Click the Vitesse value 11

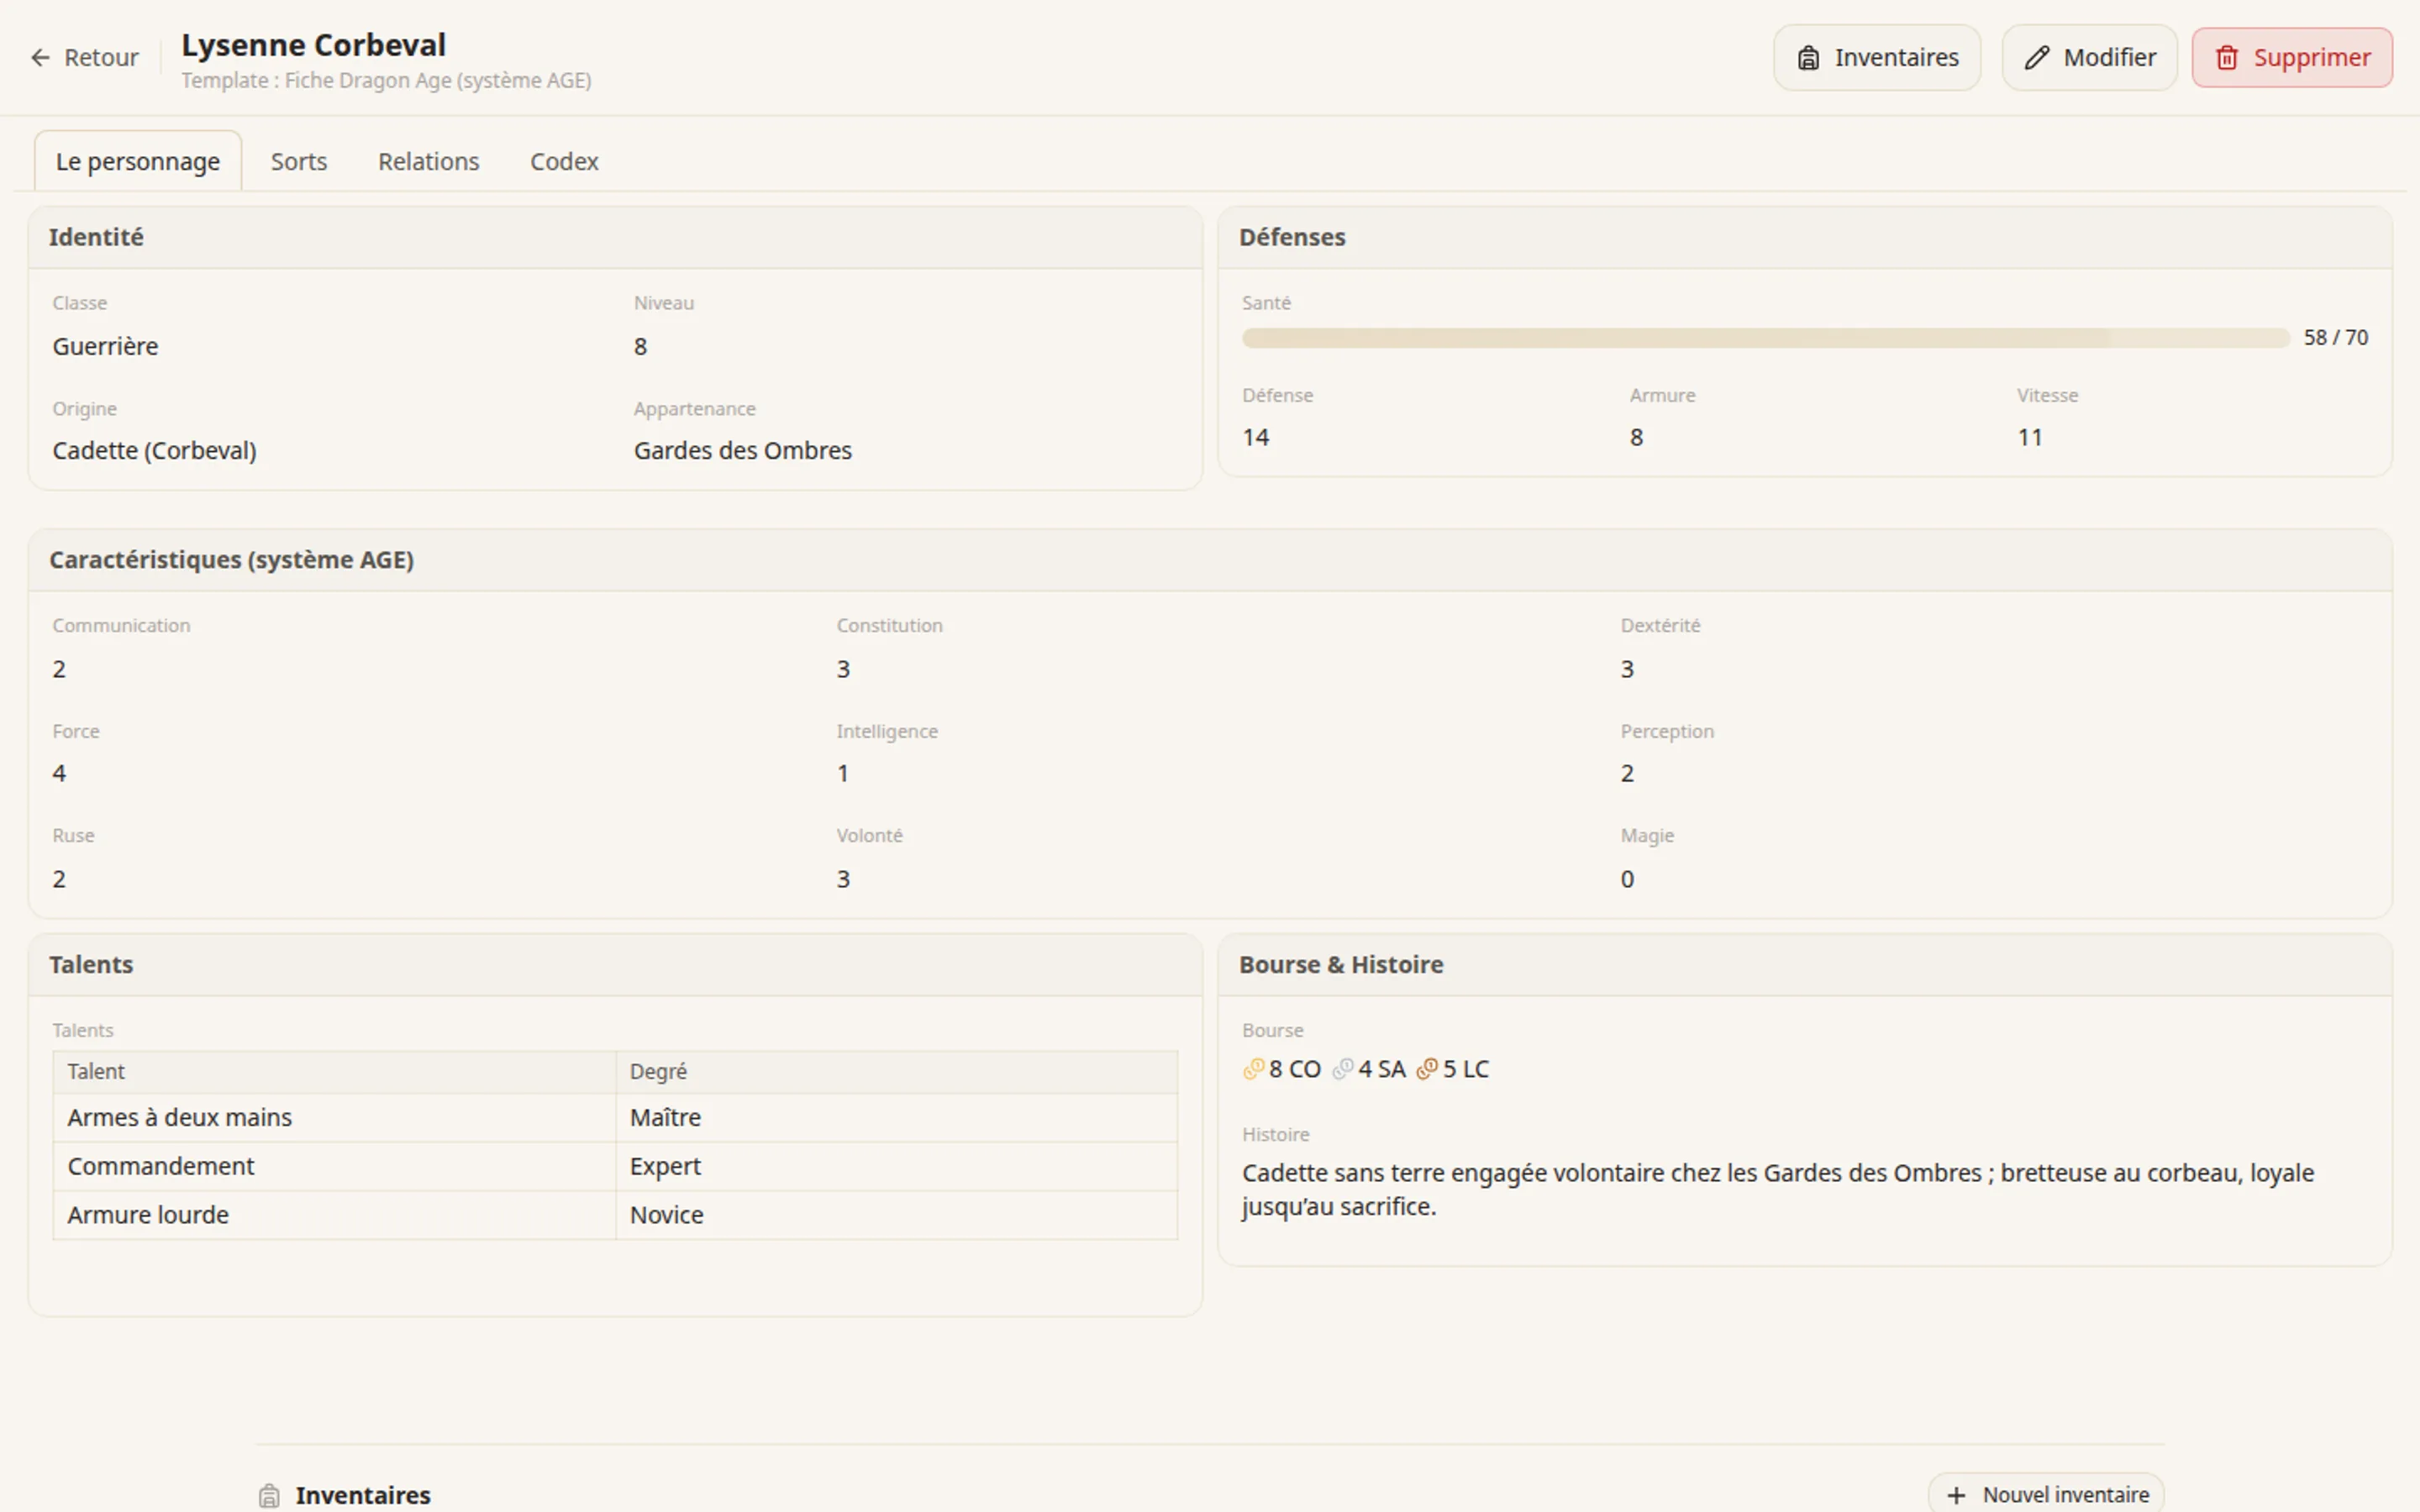(2030, 438)
